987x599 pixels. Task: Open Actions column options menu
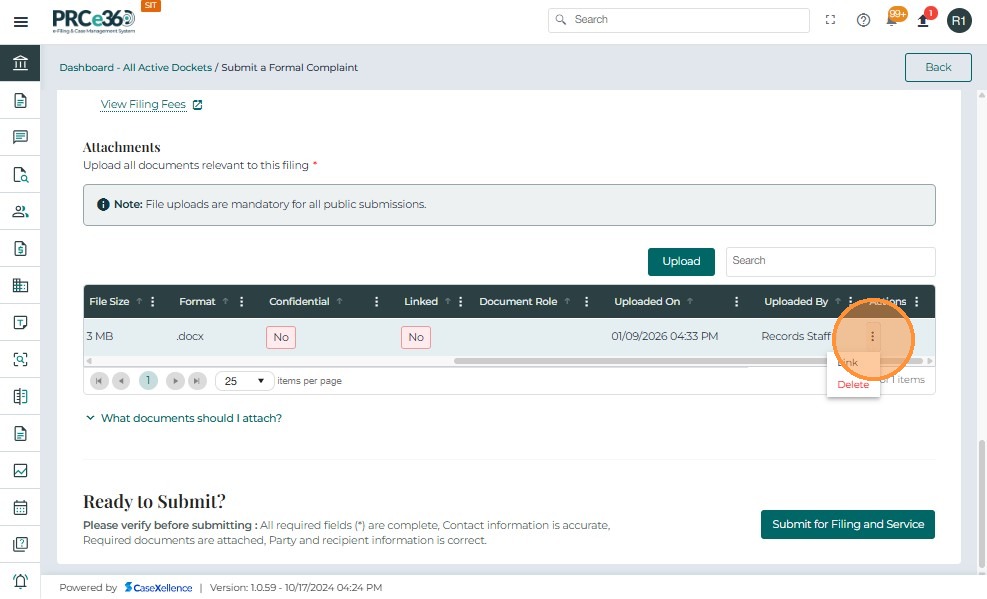coord(916,302)
